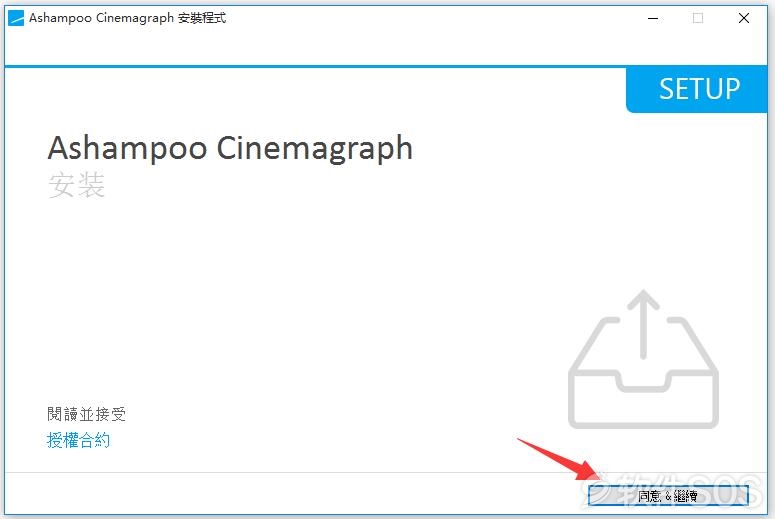775x519 pixels.
Task: Click the 閱讀並接受 text
Action: (x=86, y=414)
